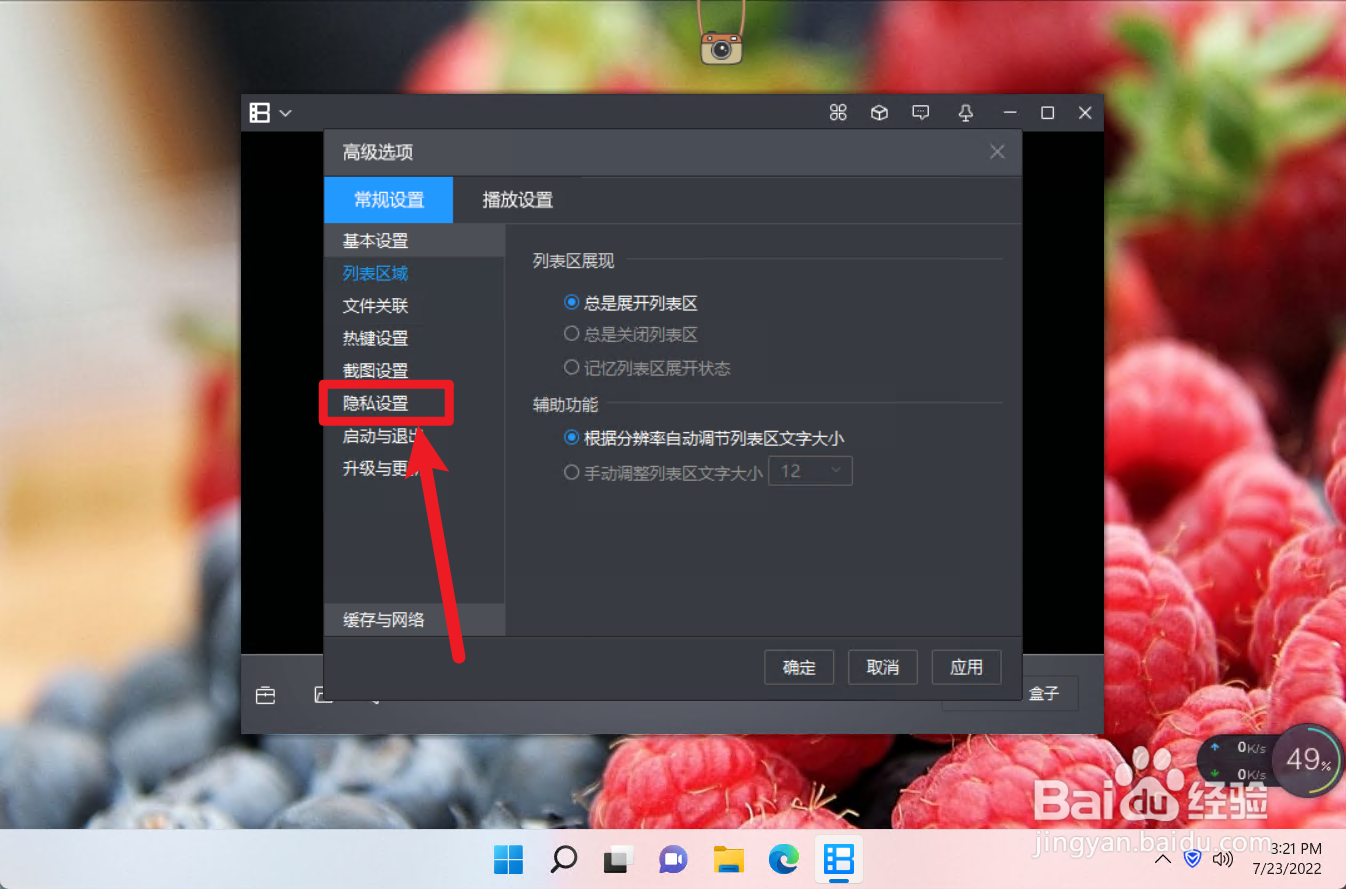Open the Windows Start menu
Image resolution: width=1346 pixels, height=889 pixels.
pyautogui.click(x=508, y=858)
